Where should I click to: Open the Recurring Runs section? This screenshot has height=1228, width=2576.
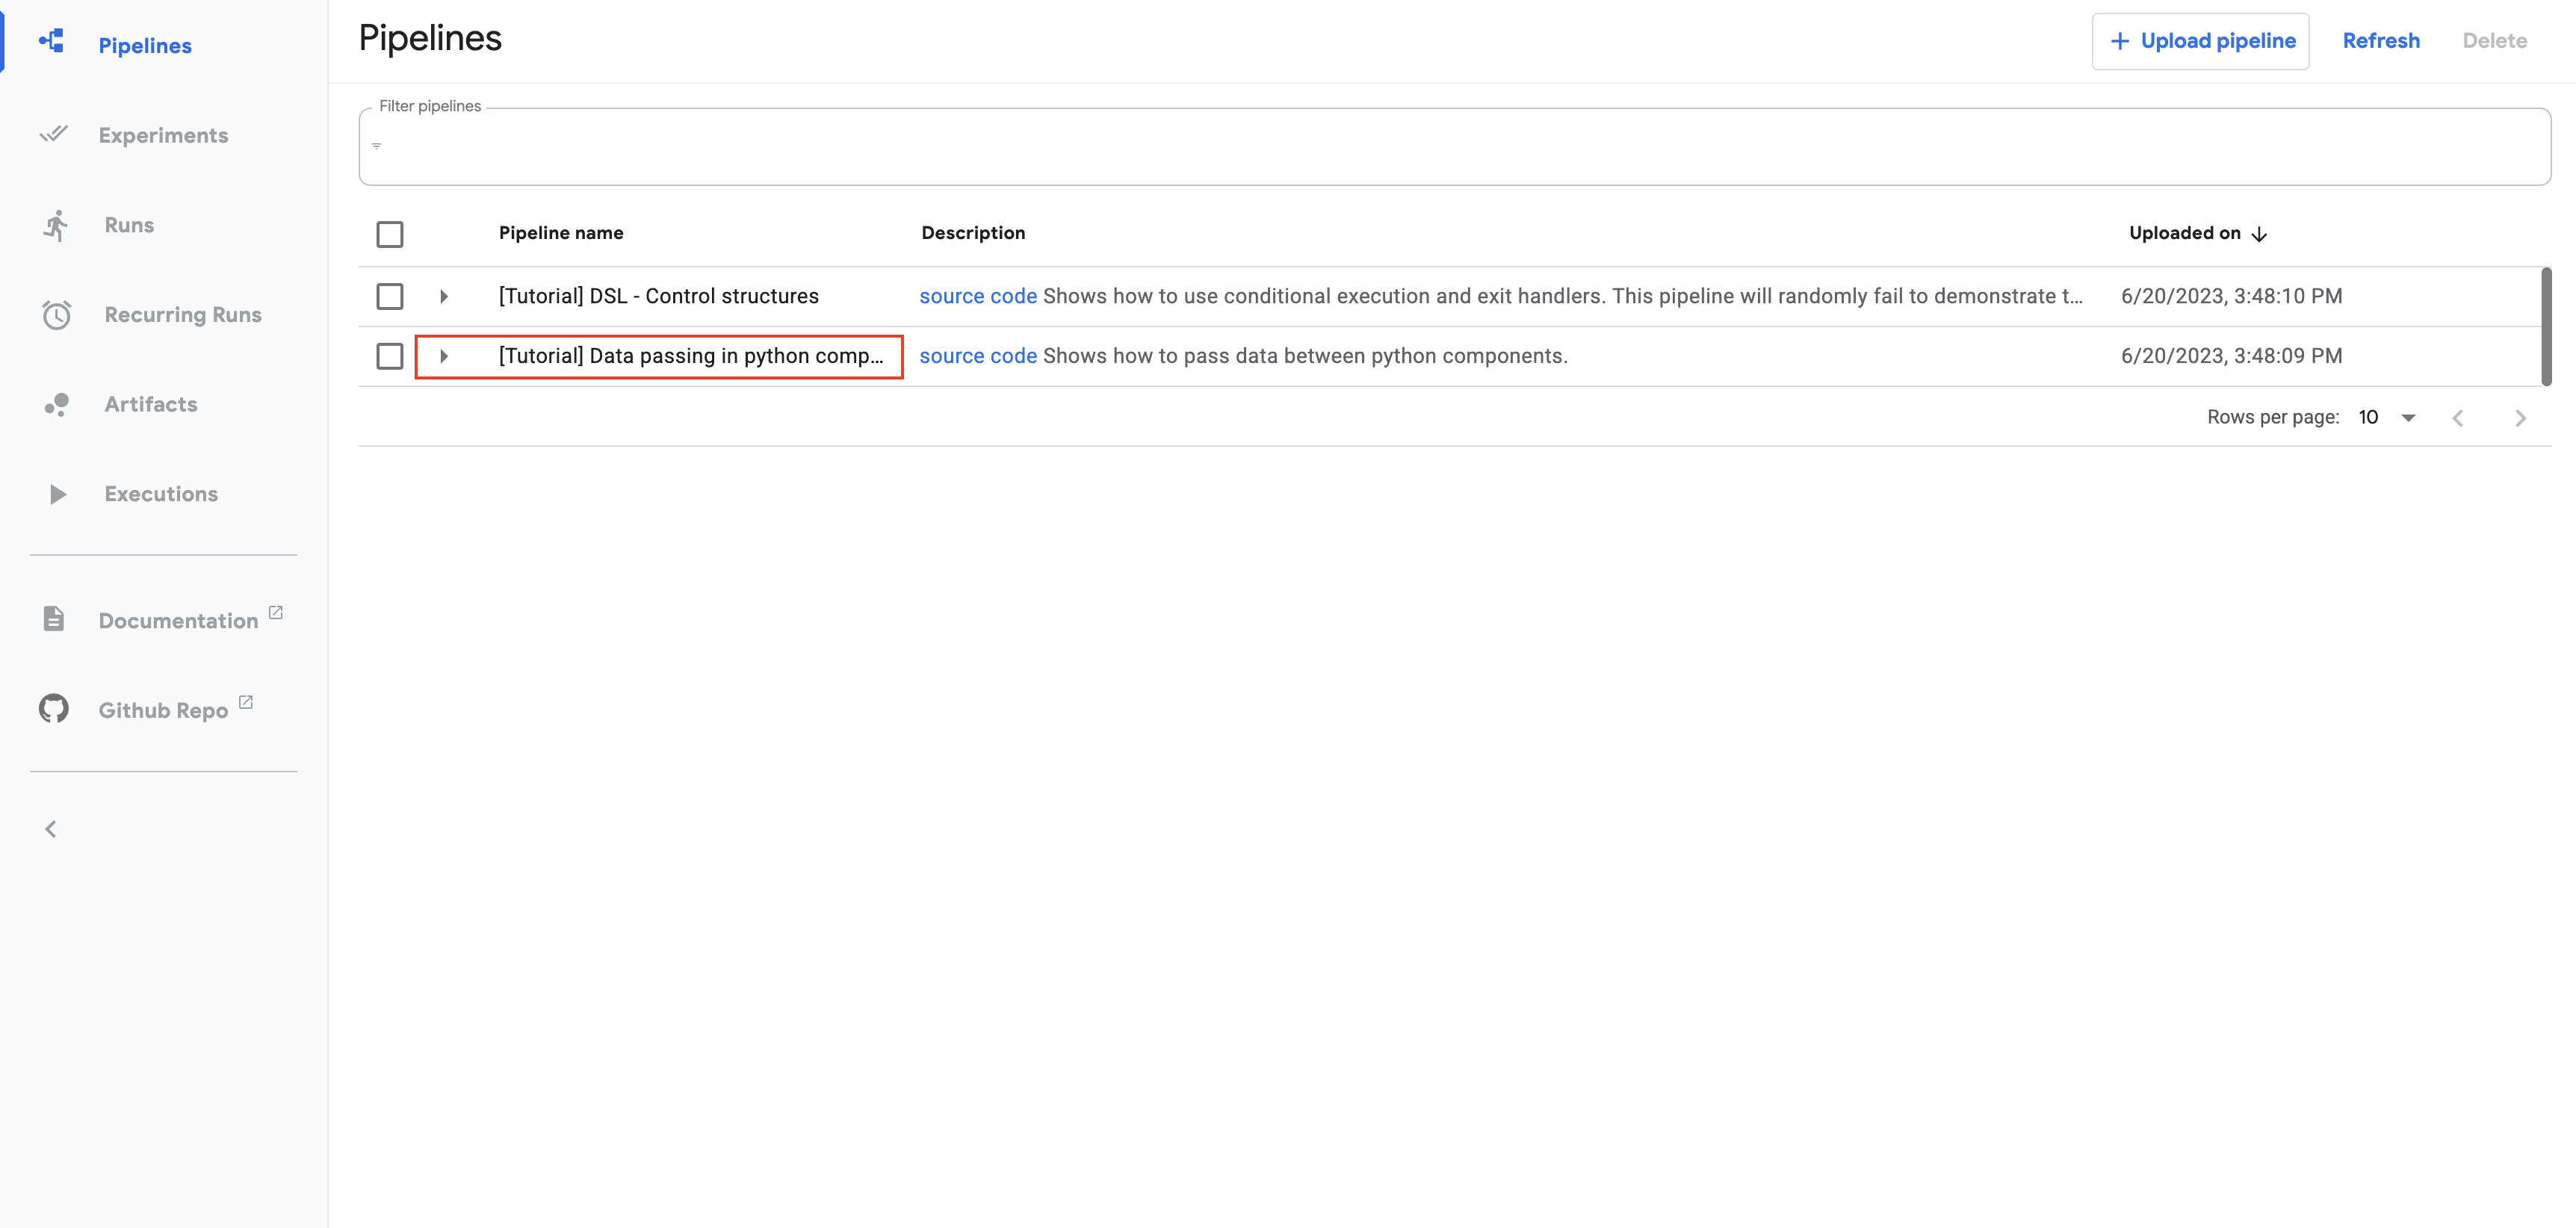183,314
